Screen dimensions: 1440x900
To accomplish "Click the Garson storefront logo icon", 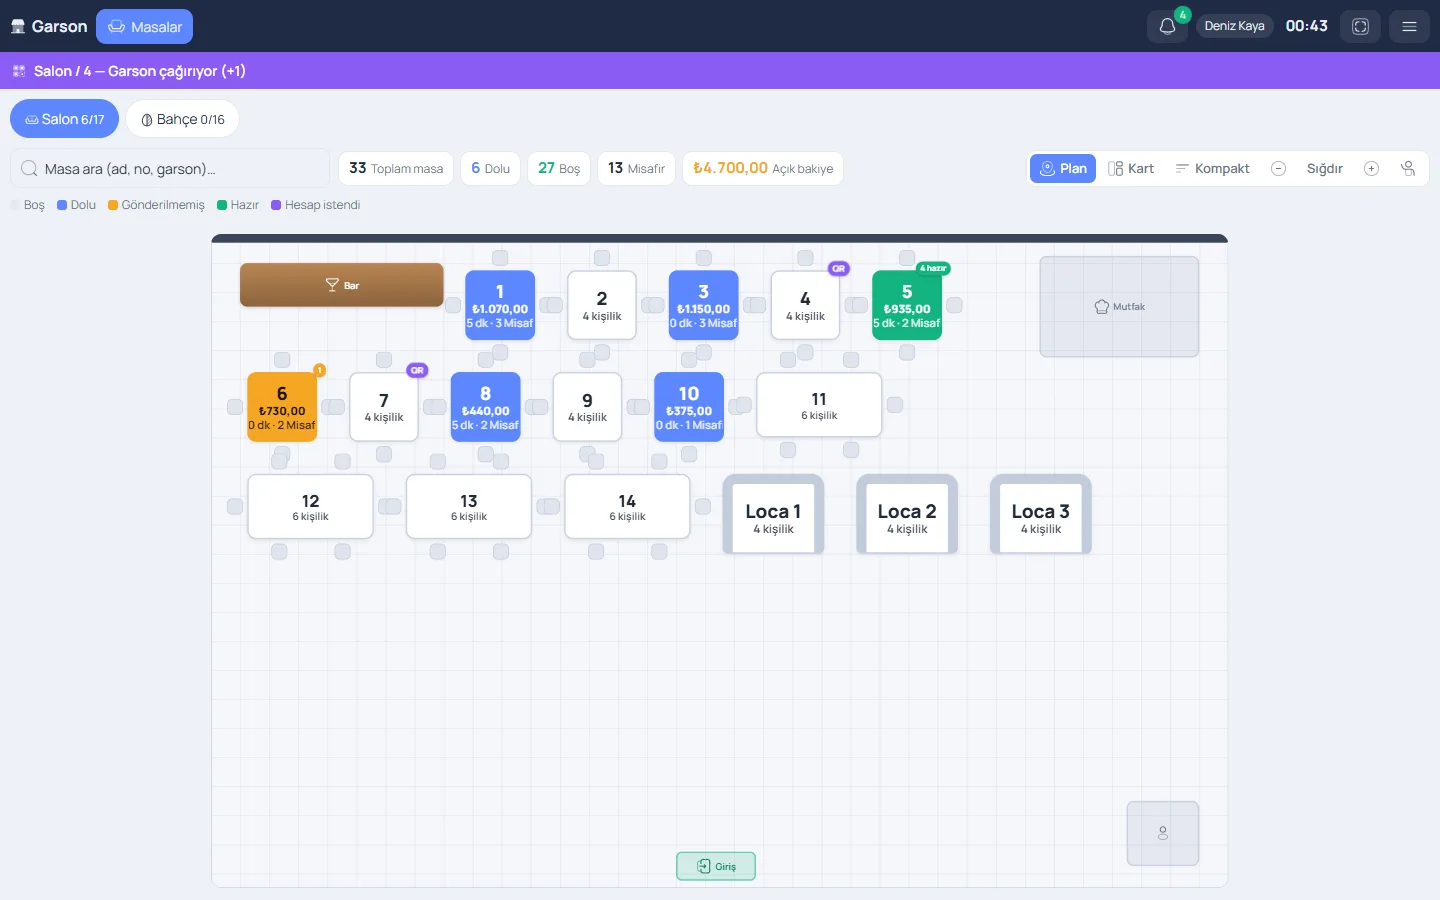I will tap(18, 27).
